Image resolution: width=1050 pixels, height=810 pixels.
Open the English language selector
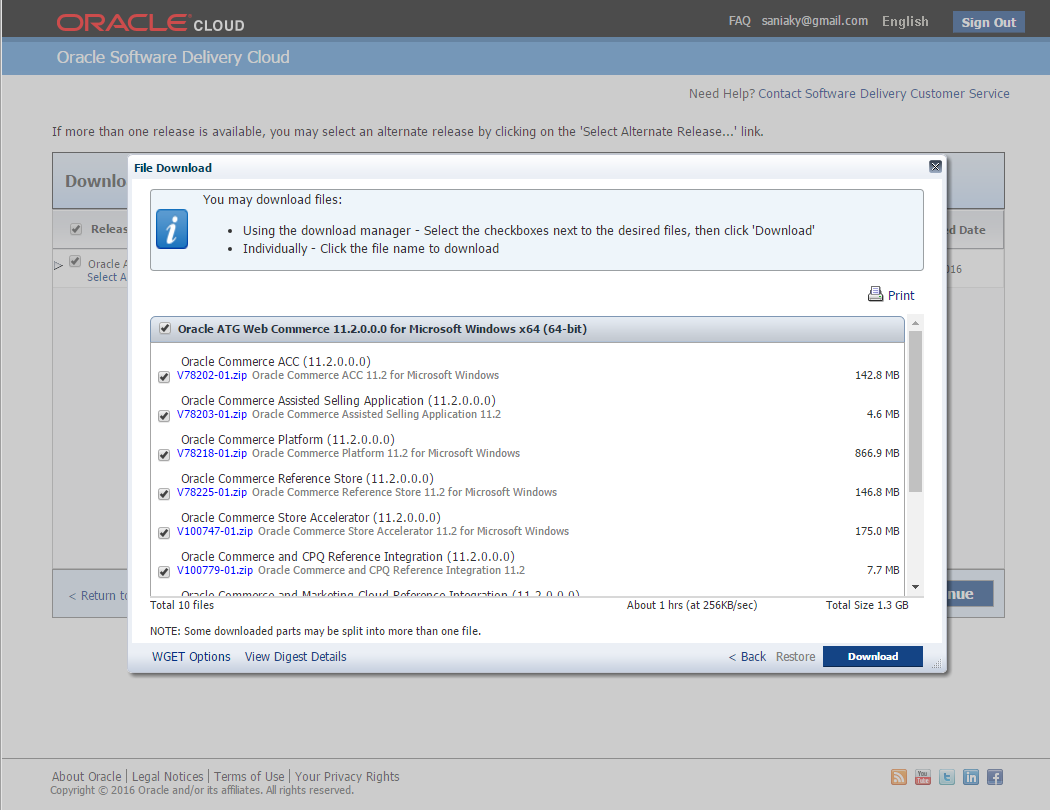905,21
